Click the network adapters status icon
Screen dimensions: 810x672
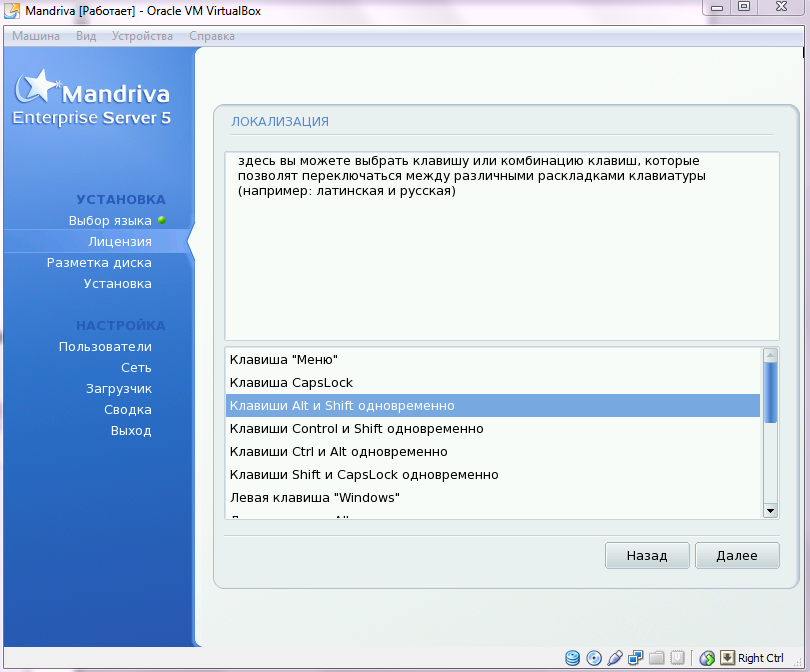pyautogui.click(x=635, y=658)
